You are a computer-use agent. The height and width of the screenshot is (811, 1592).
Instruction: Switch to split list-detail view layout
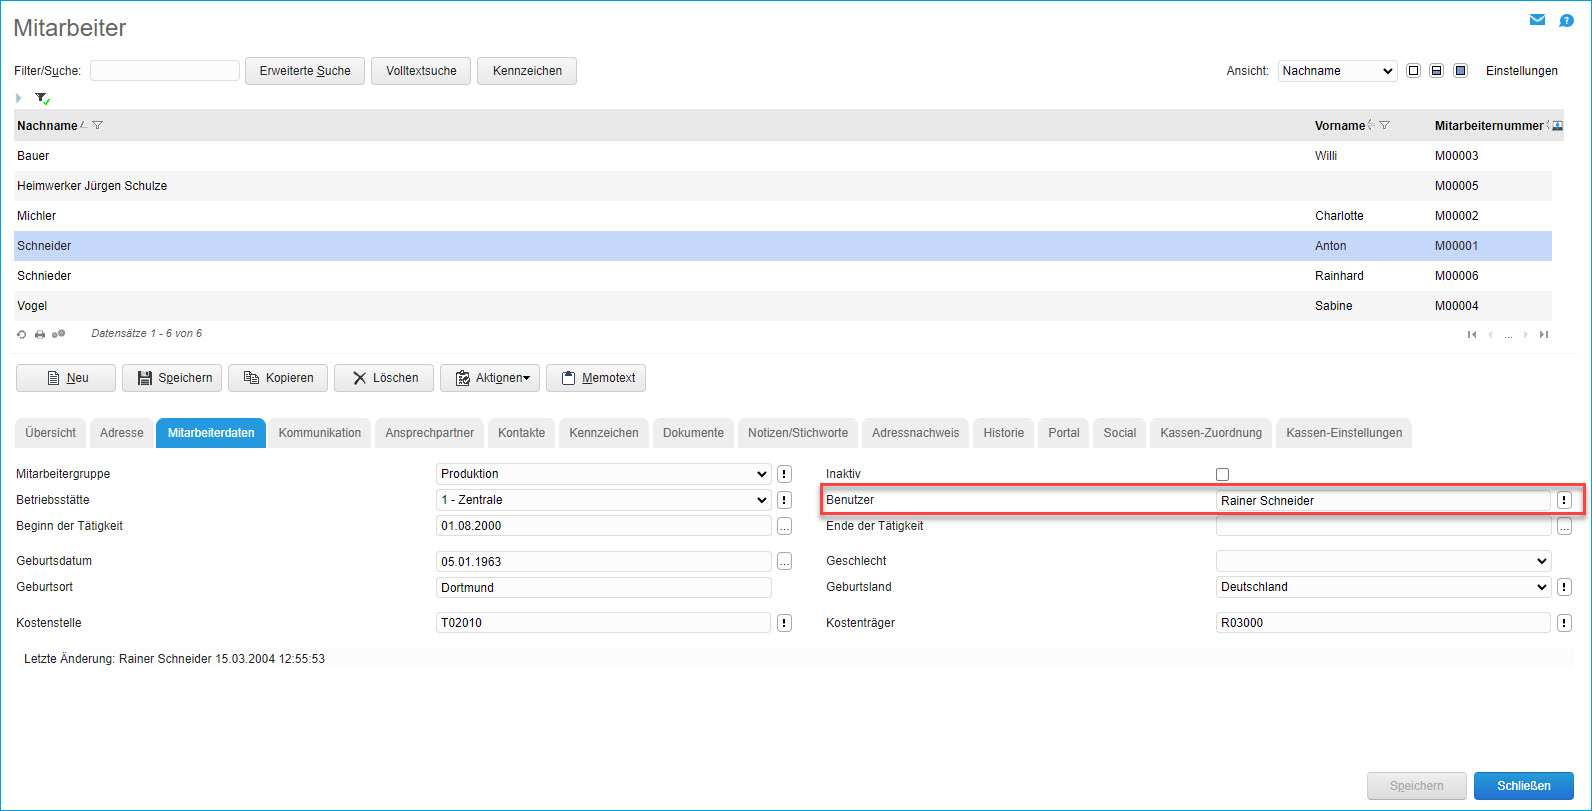tap(1436, 71)
